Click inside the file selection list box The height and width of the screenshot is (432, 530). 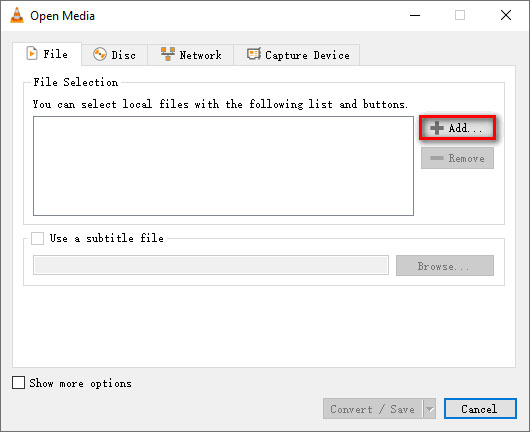pyautogui.click(x=223, y=166)
